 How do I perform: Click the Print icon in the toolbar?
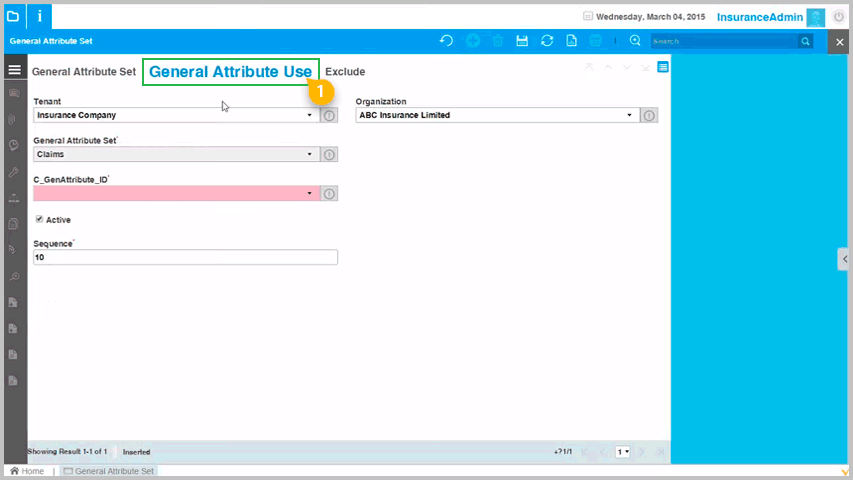coord(596,41)
